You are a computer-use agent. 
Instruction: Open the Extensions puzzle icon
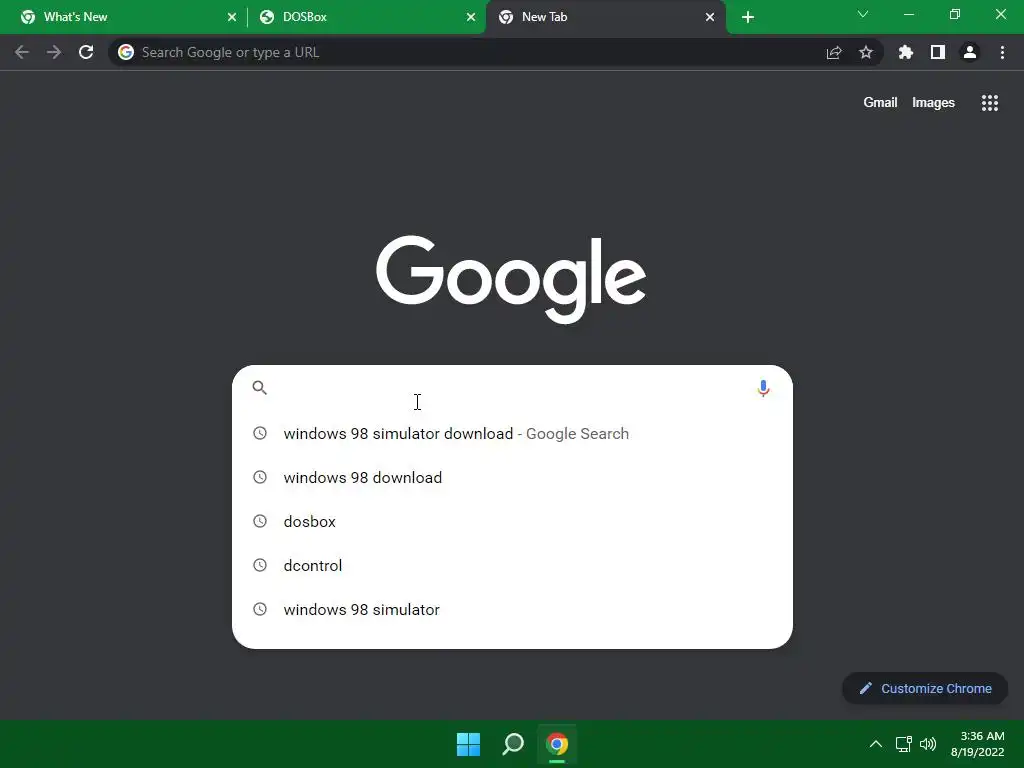pos(906,52)
